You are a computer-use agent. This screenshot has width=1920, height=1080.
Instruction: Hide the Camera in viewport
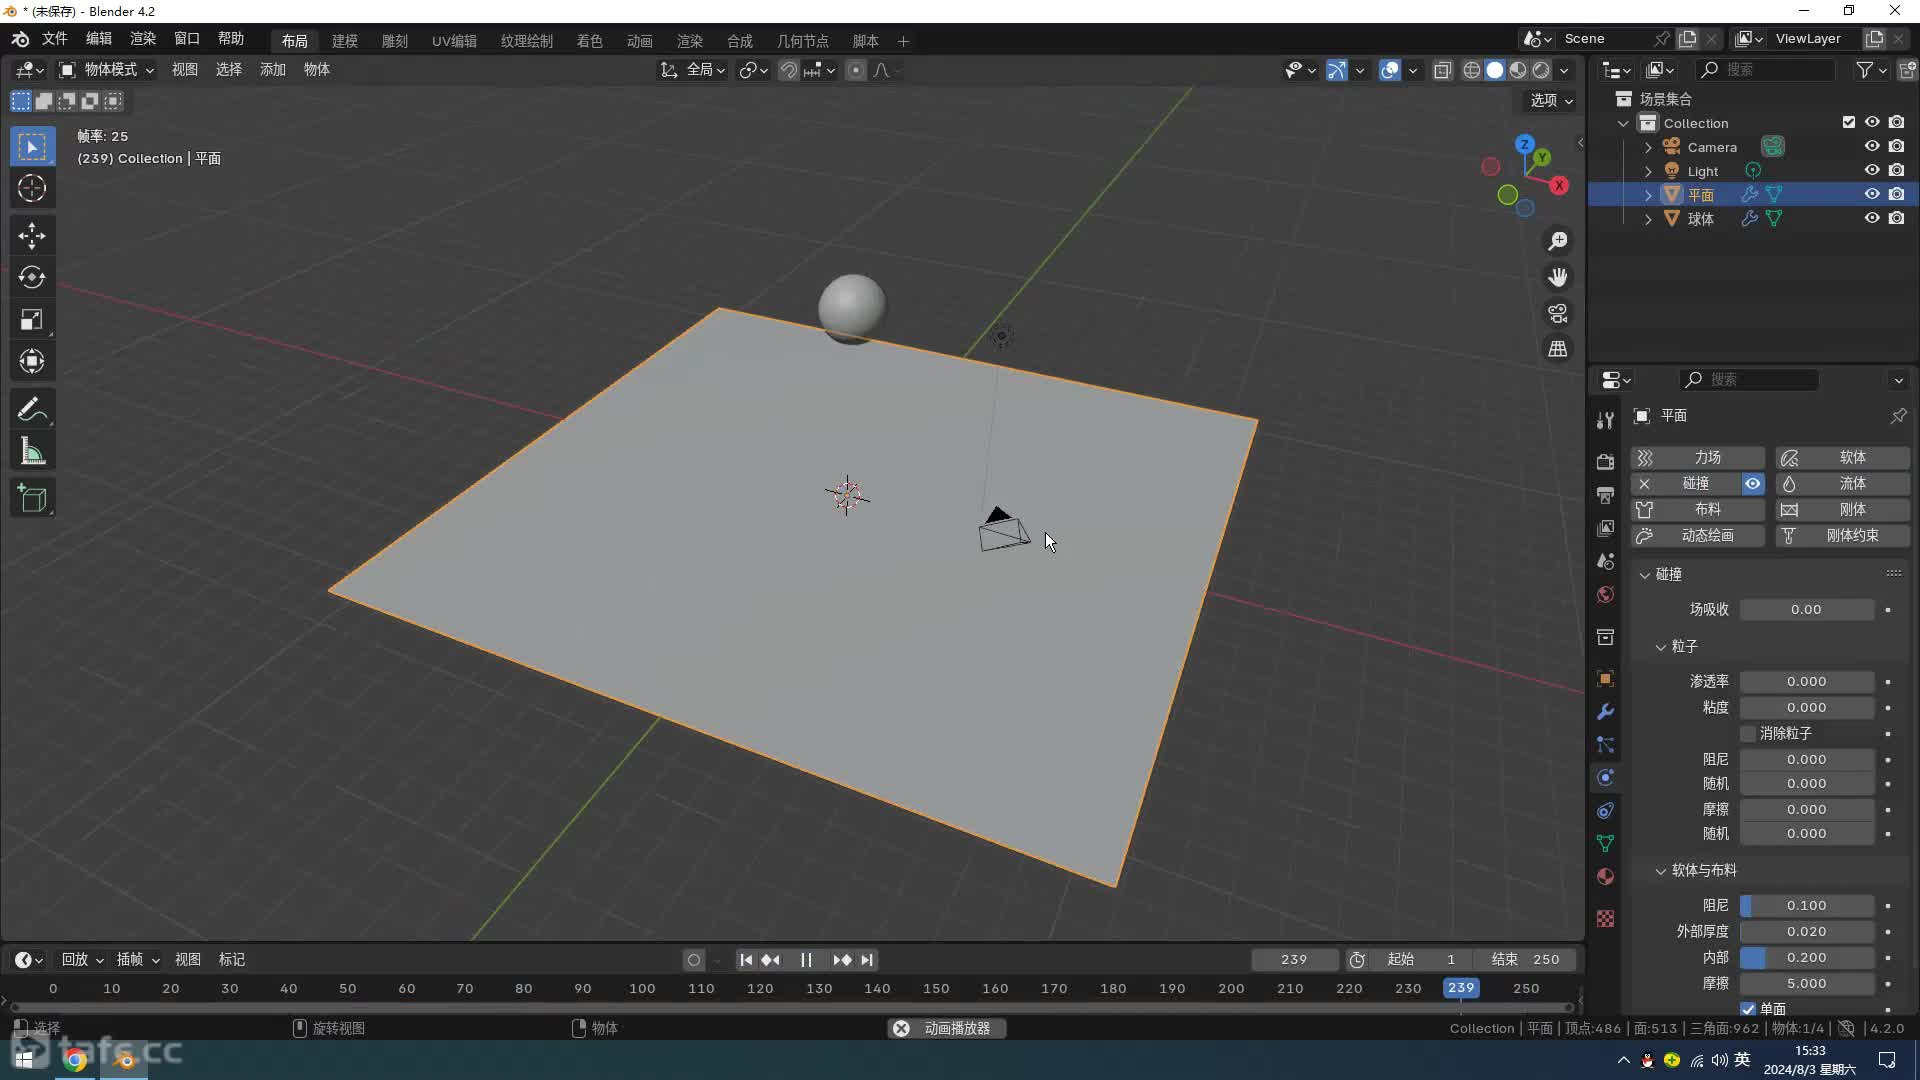(x=1872, y=146)
